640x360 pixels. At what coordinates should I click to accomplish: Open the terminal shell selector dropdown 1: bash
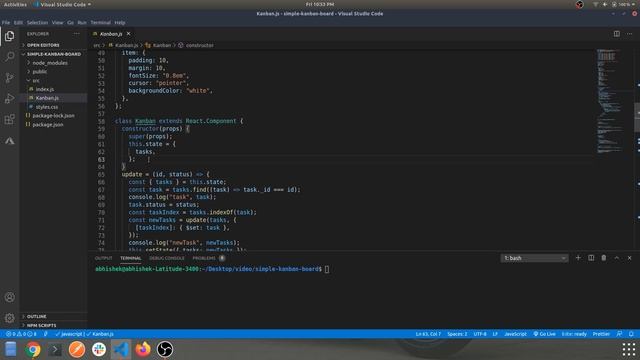point(534,258)
